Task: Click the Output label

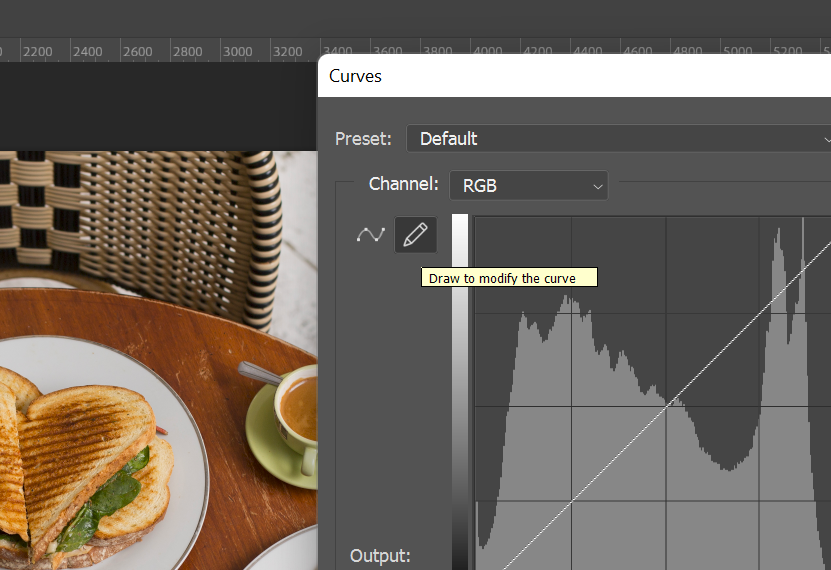Action: coord(380,556)
